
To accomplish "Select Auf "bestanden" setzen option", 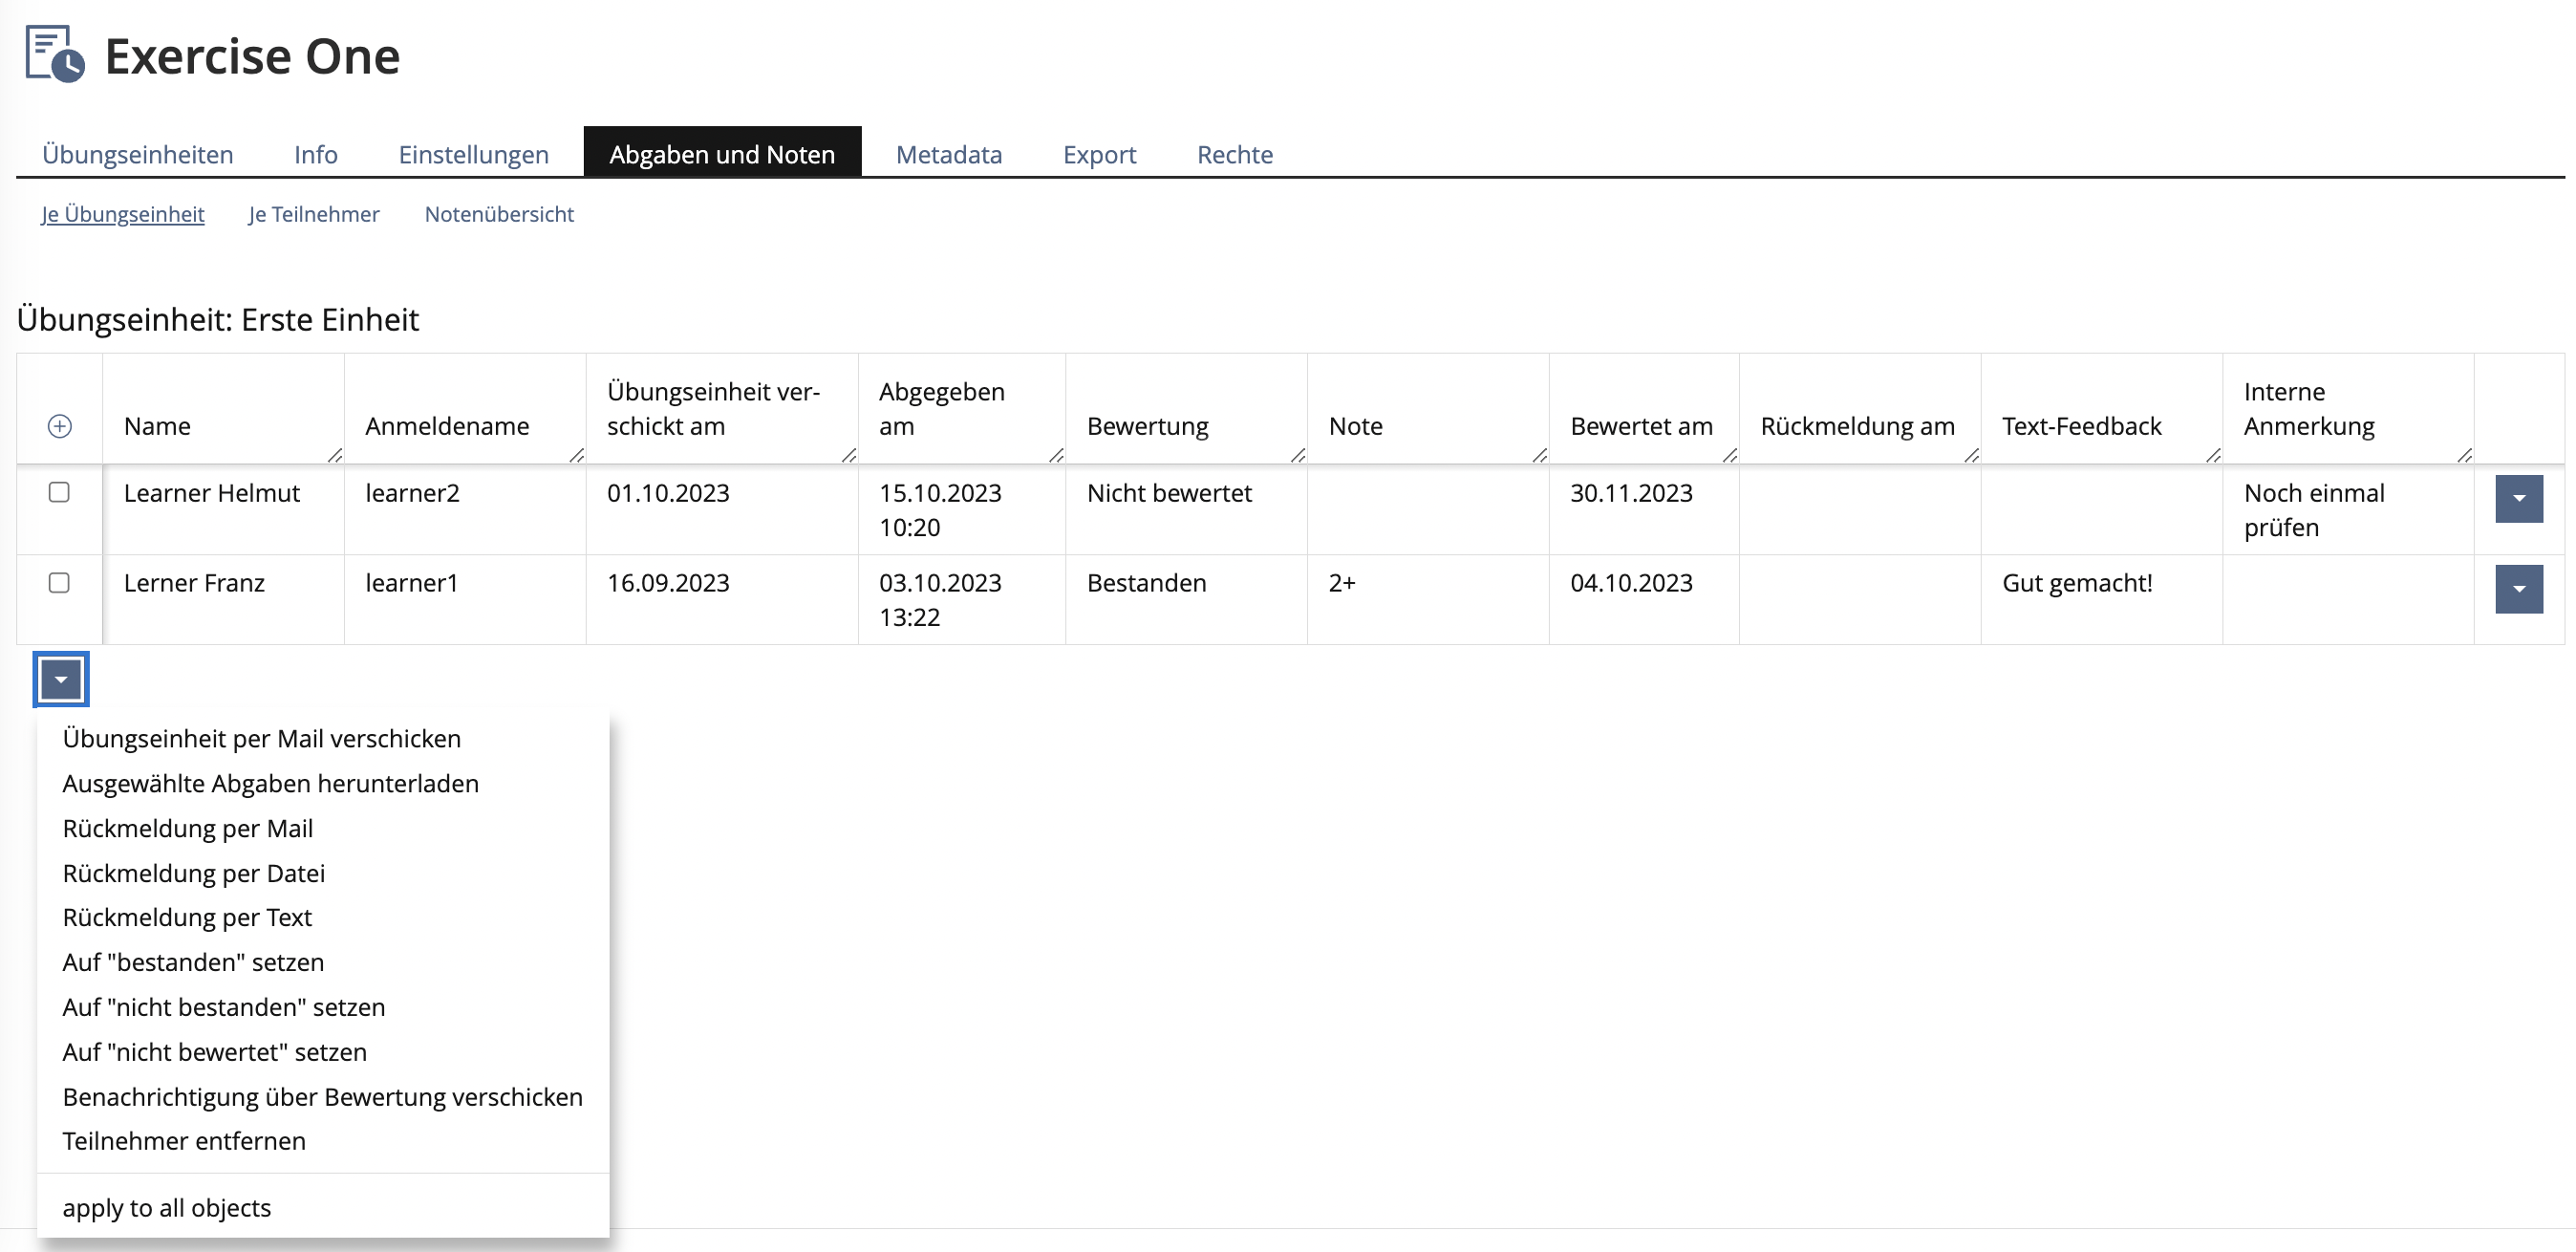I will tap(193, 963).
